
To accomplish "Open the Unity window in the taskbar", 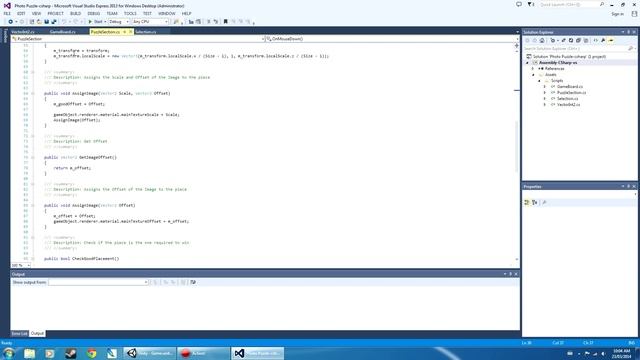I will 149,353.
